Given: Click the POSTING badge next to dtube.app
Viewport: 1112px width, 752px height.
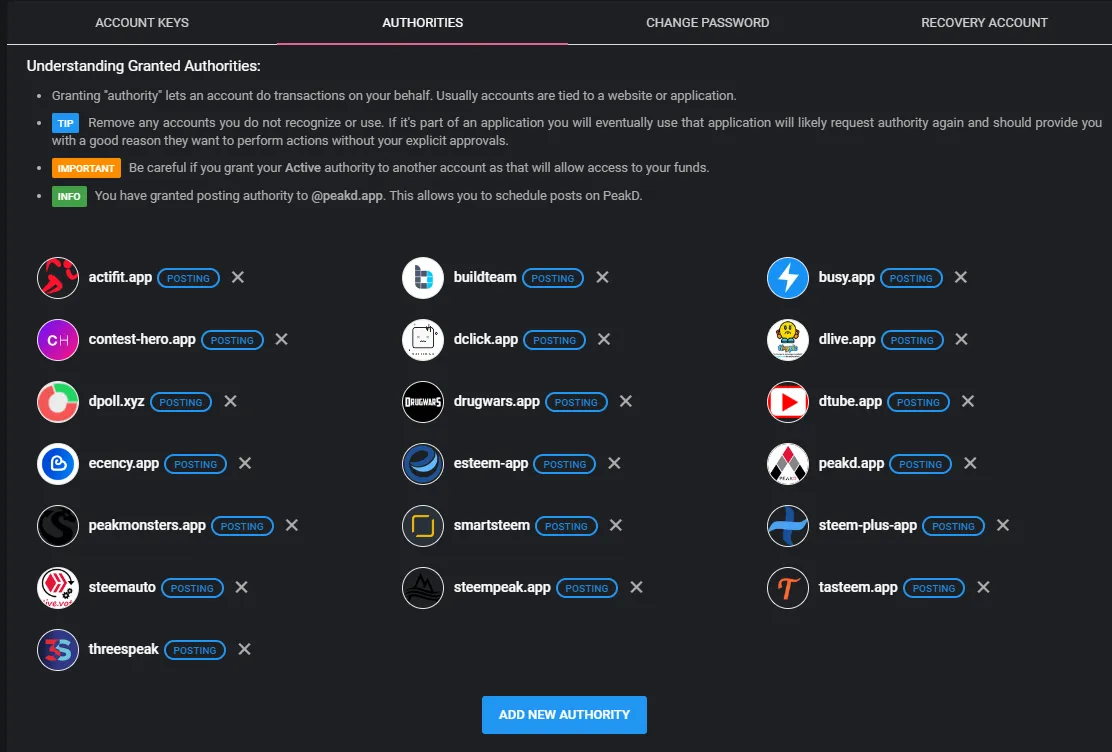Looking at the screenshot, I should [x=918, y=402].
